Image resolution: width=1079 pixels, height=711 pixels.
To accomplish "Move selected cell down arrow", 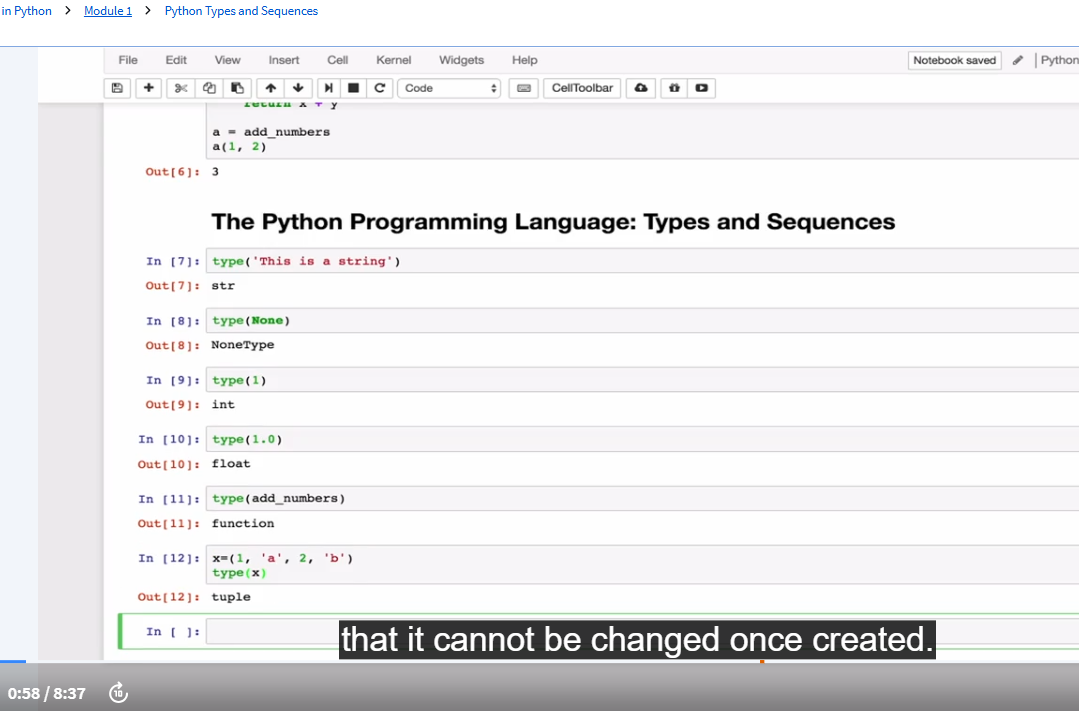I will click(x=298, y=88).
